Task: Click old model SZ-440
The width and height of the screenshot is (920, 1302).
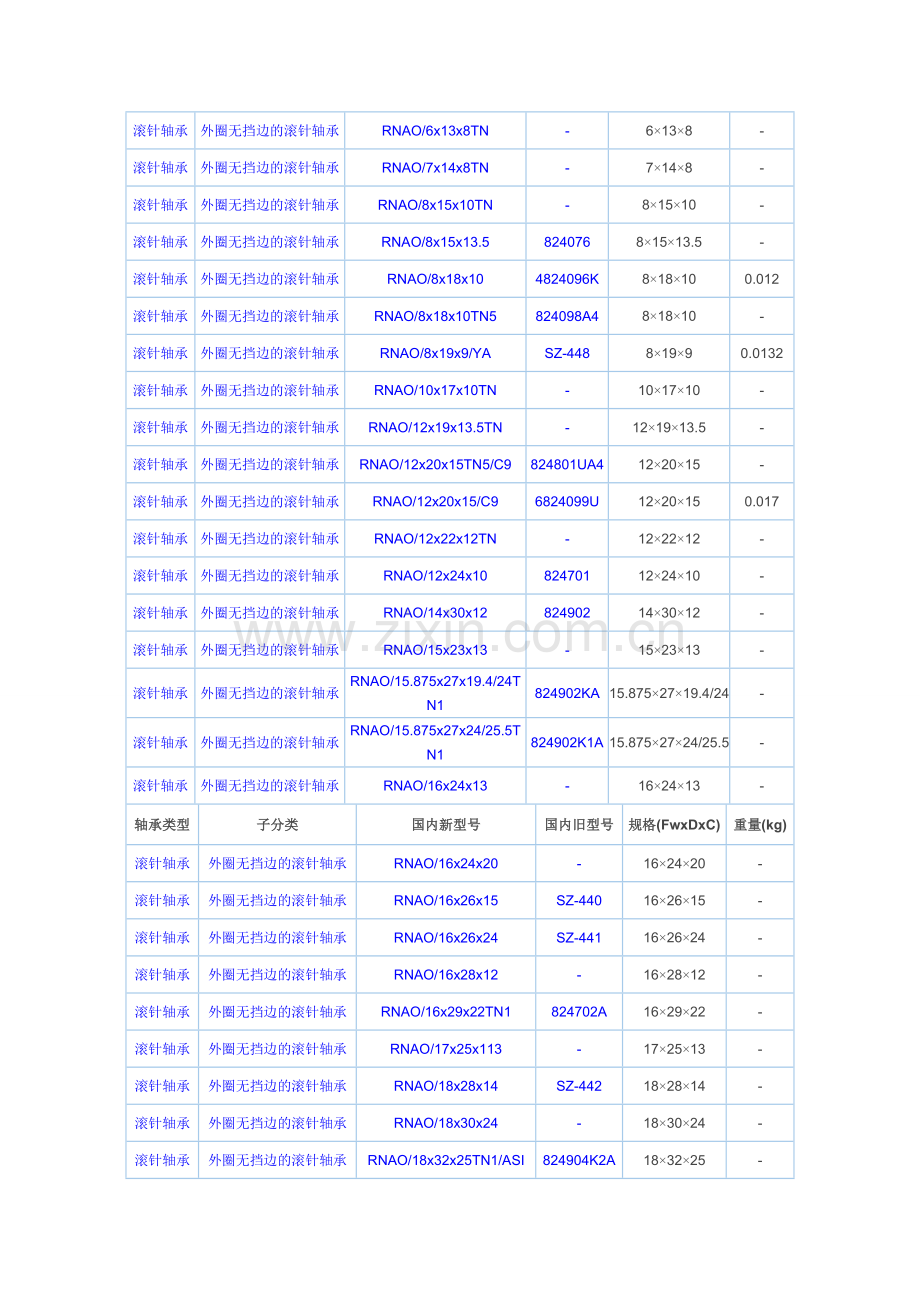Action: tap(579, 900)
